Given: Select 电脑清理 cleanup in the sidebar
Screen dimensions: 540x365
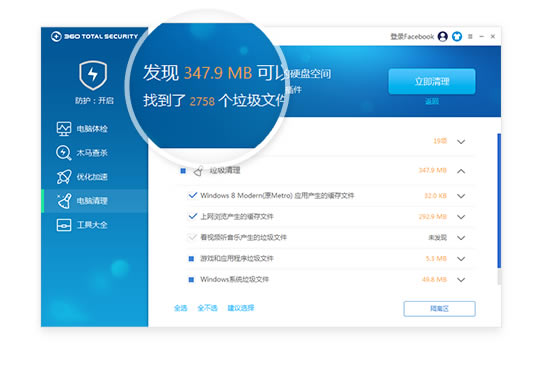Looking at the screenshot, I should pos(94,201).
